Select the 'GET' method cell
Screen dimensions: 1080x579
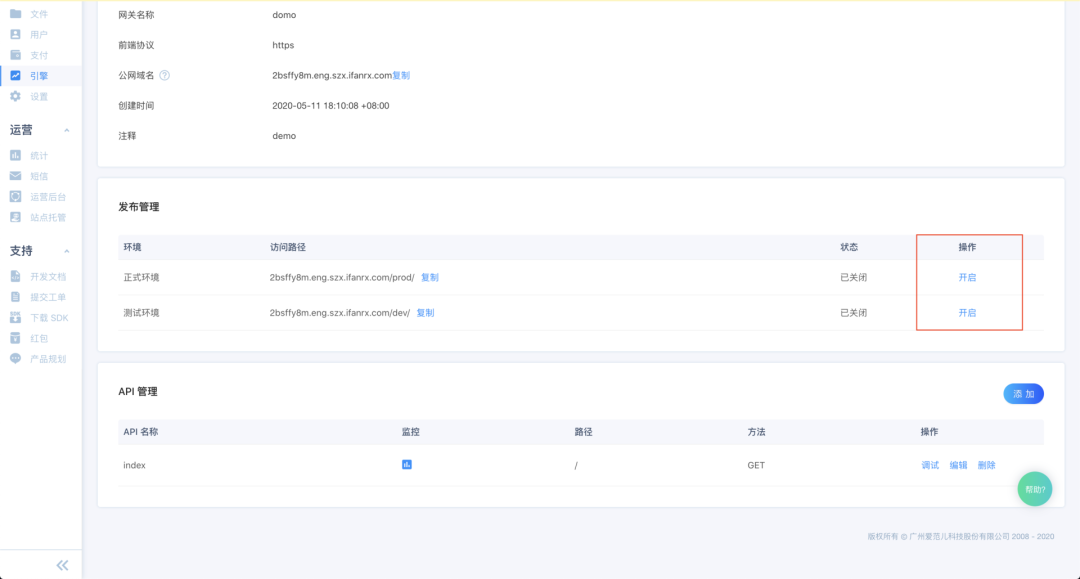[756, 465]
